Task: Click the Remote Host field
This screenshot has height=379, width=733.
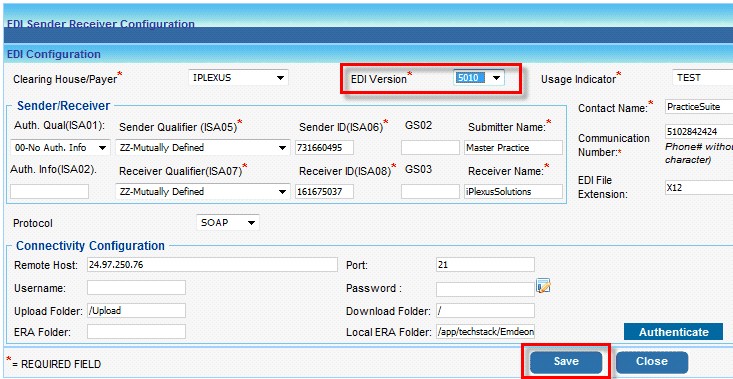Action: click(x=212, y=265)
